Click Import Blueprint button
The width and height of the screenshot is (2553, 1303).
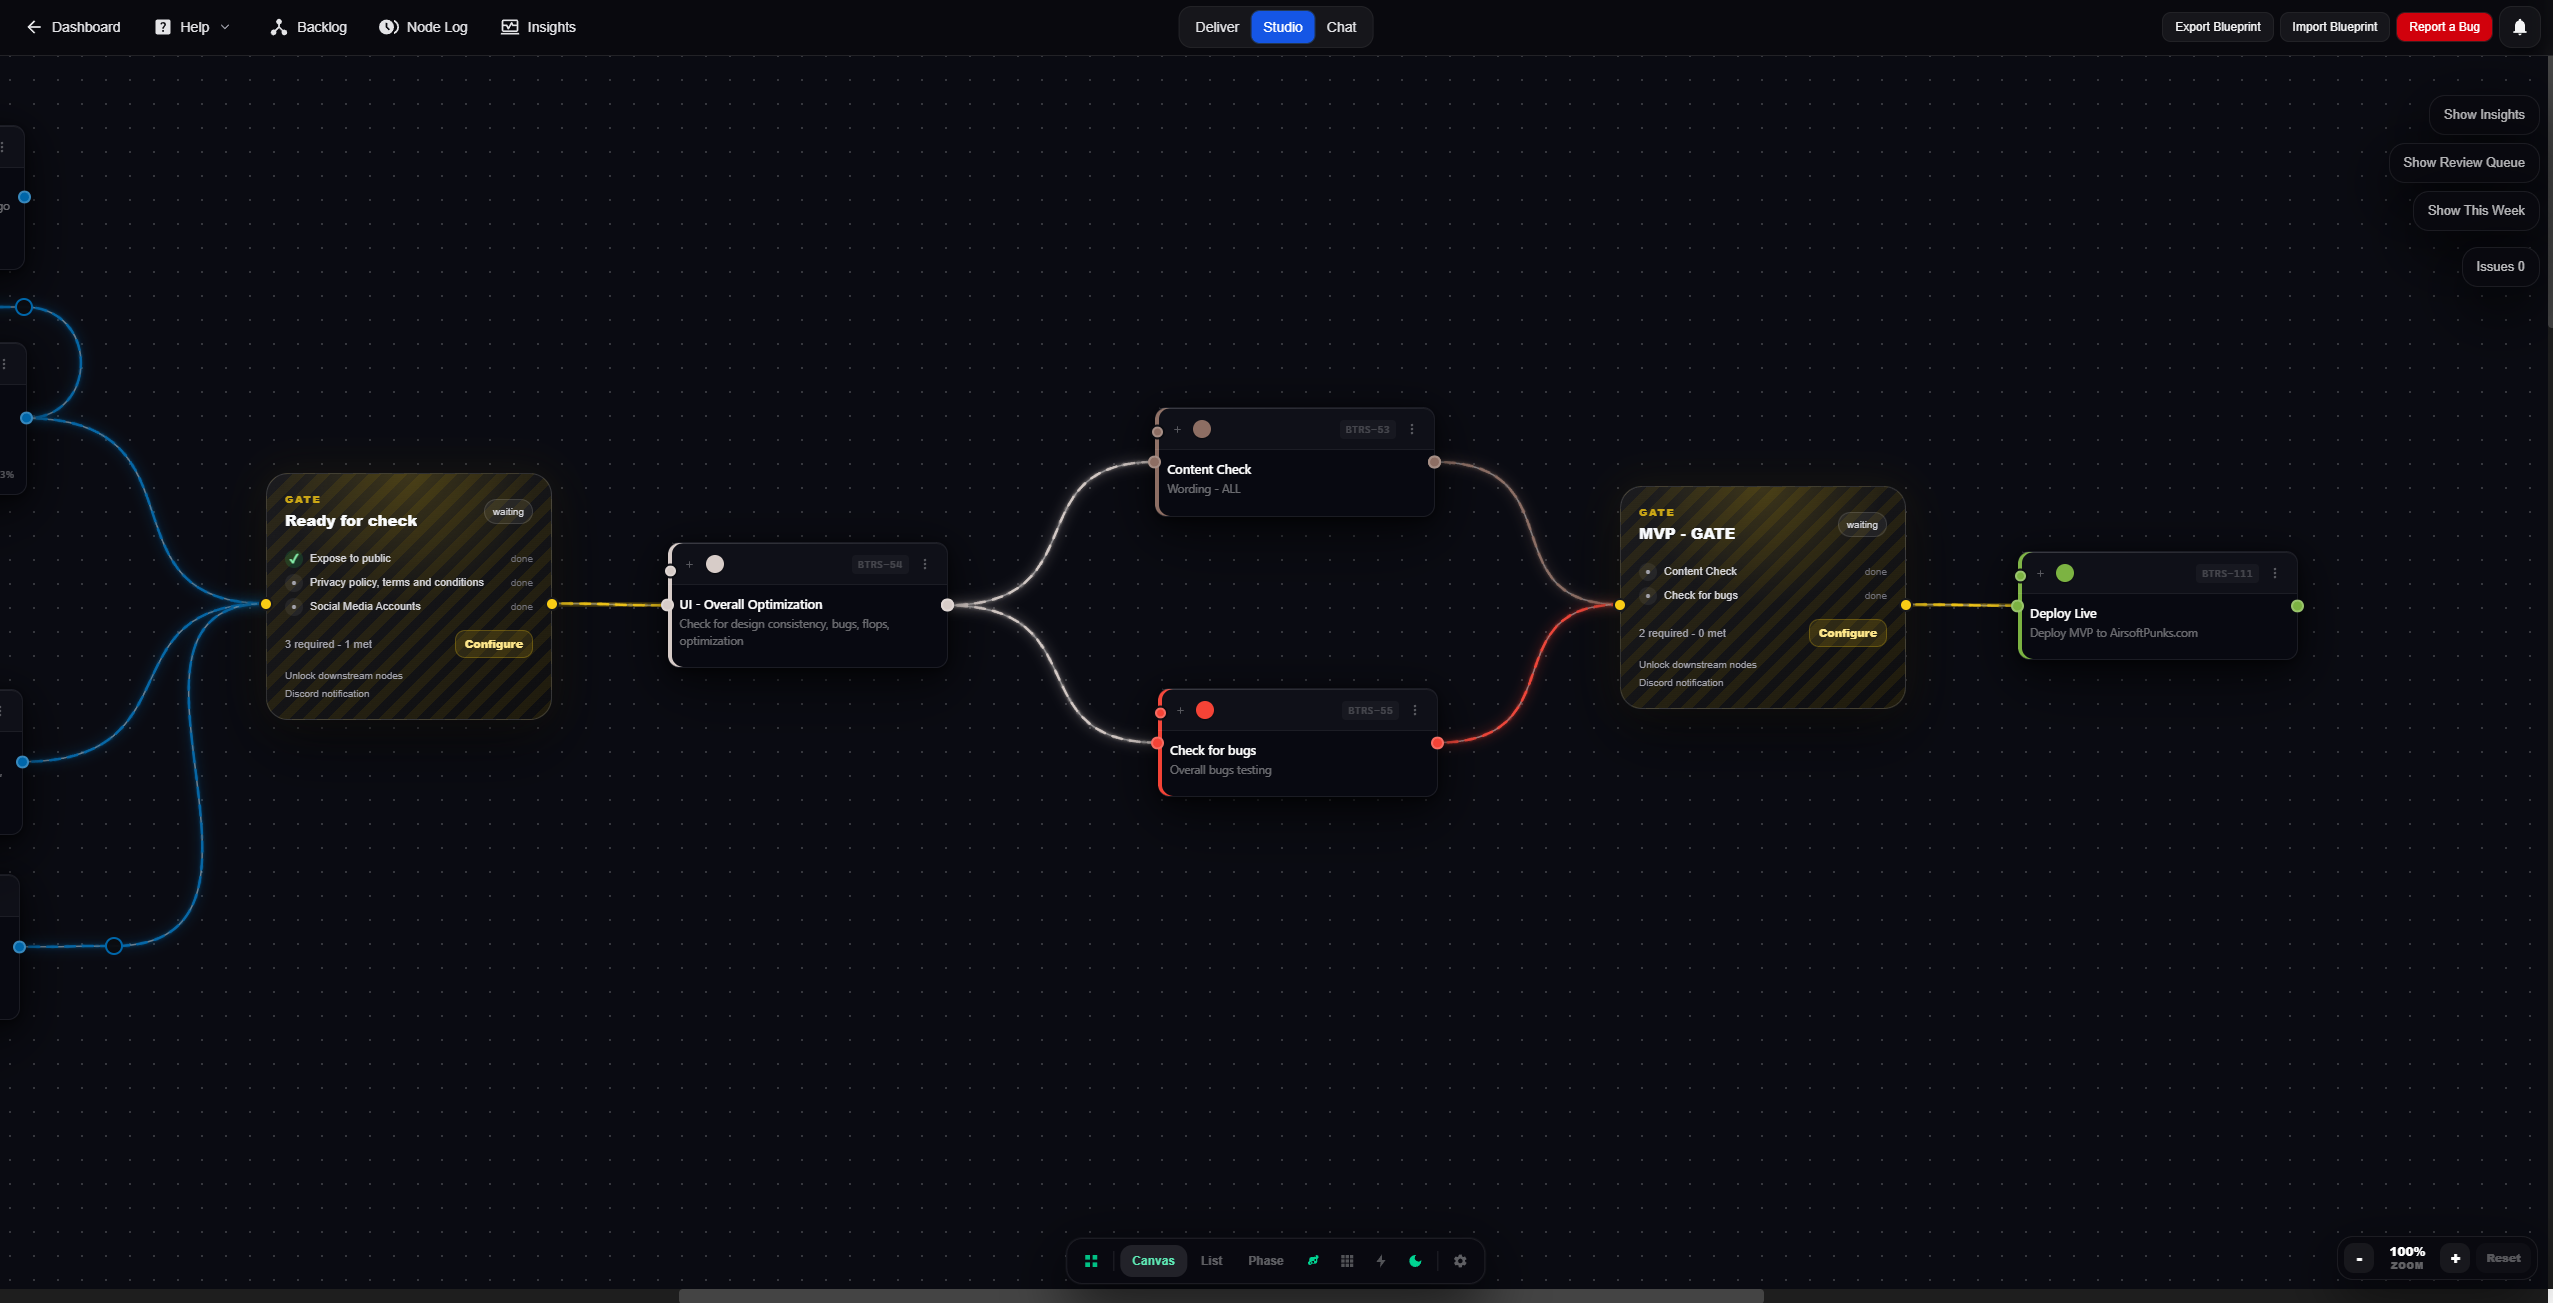point(2334,27)
